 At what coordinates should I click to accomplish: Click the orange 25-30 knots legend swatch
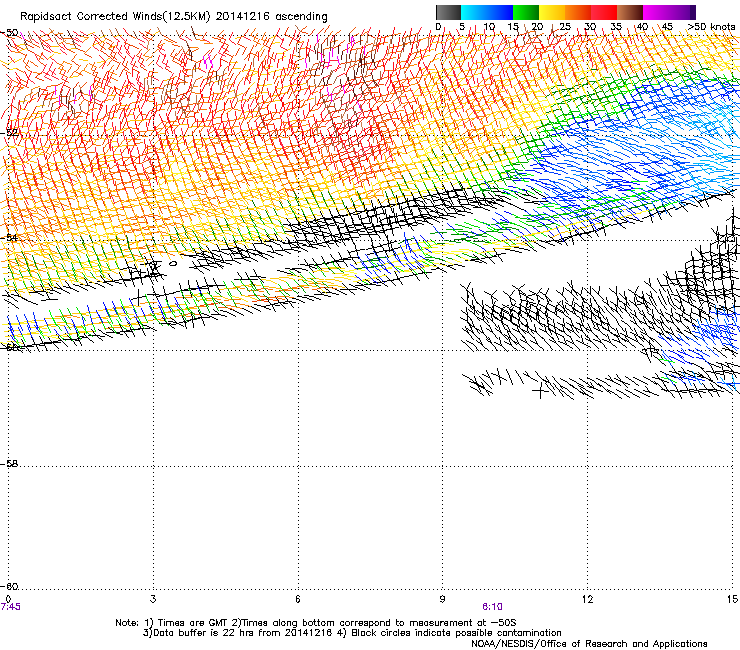578,12
